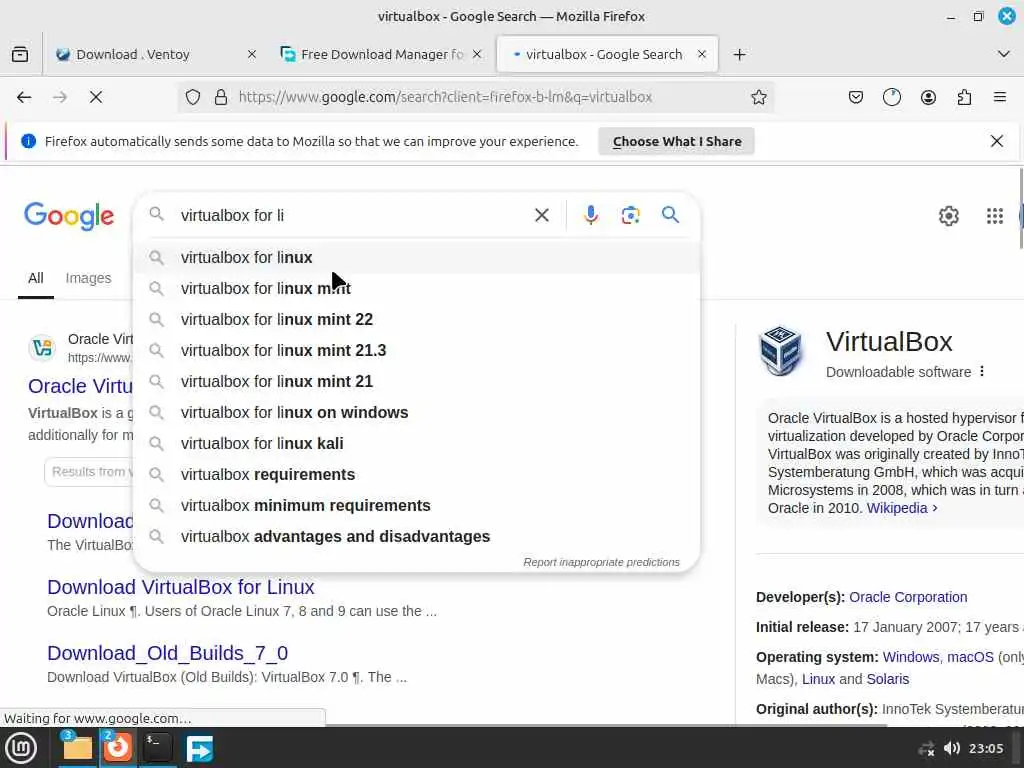Click the Windows operating system link
1024x768 pixels.
912,657
